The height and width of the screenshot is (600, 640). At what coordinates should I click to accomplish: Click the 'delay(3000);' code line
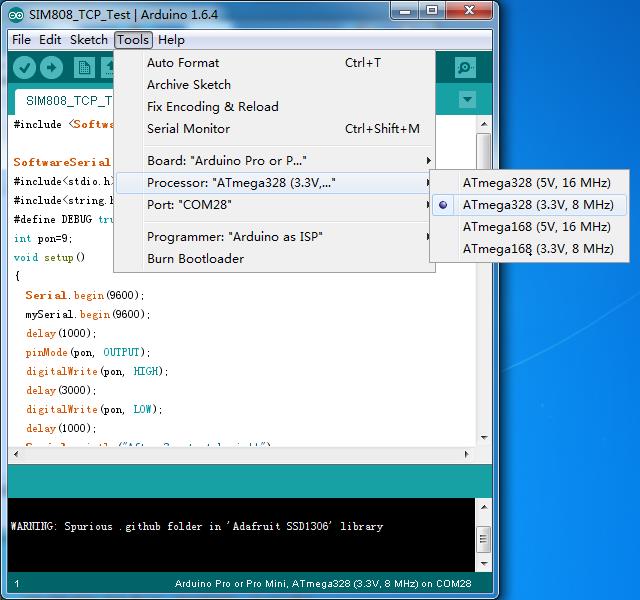(x=61, y=390)
